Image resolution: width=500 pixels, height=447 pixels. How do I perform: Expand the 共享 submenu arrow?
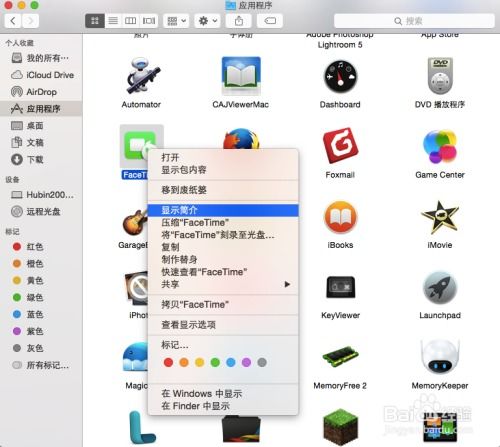[287, 284]
